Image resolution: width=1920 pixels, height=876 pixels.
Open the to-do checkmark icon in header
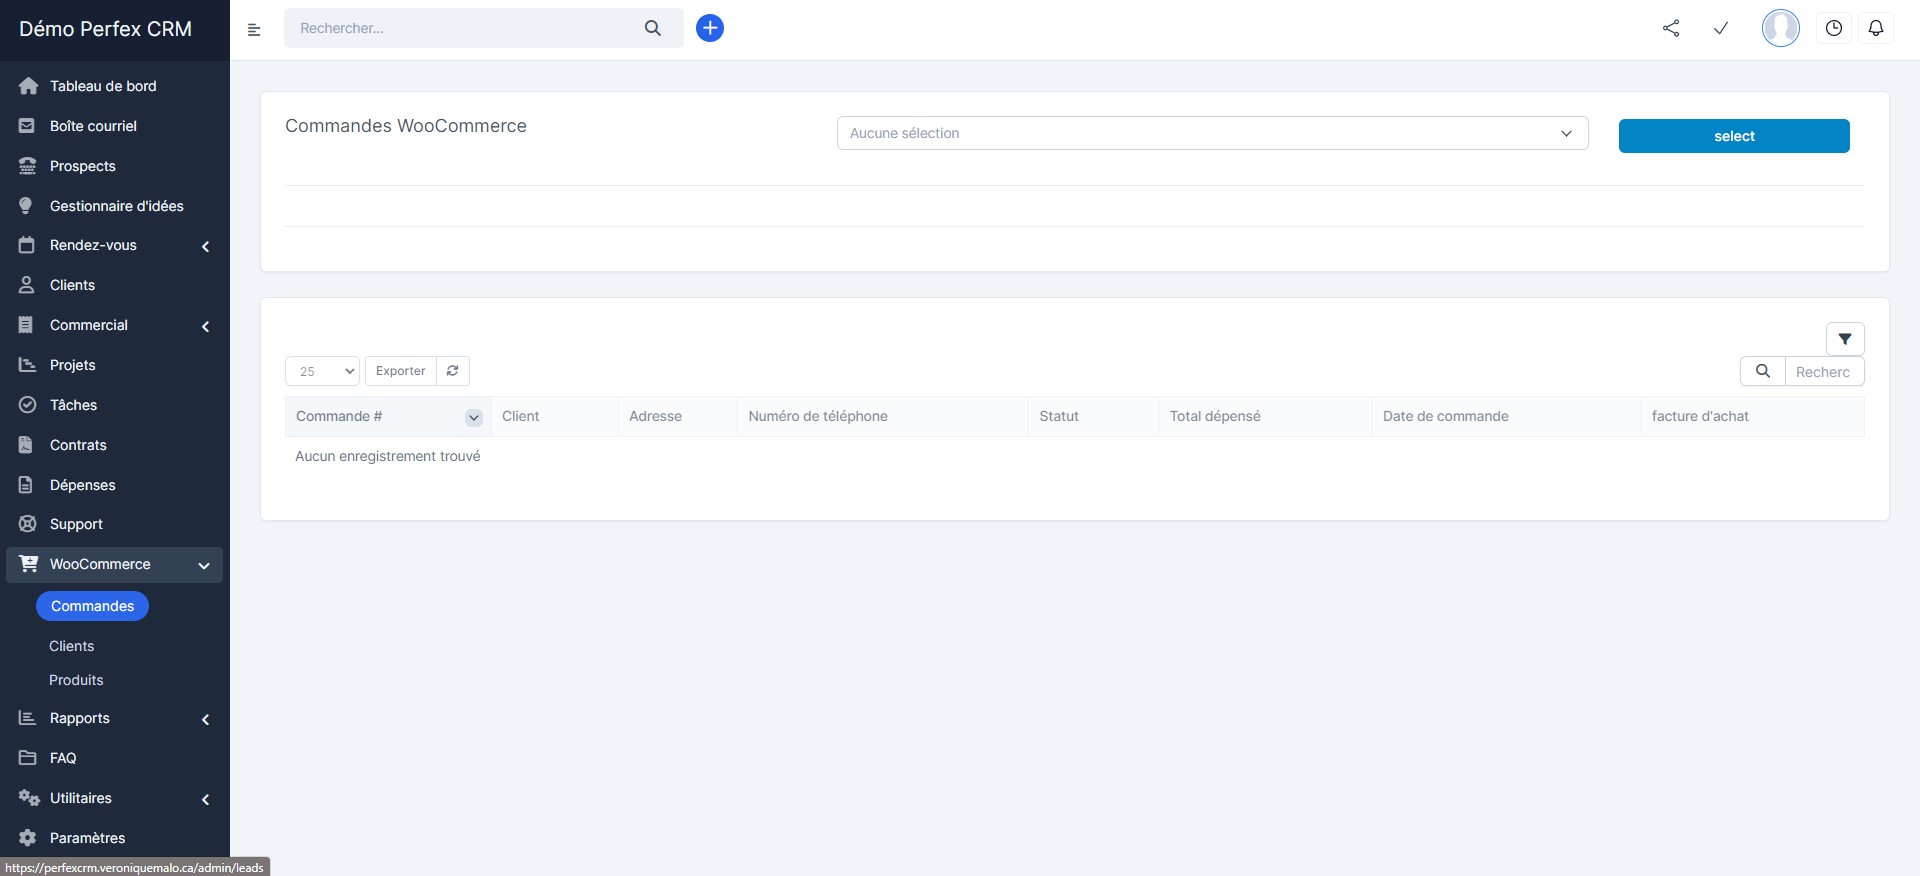coord(1721,28)
